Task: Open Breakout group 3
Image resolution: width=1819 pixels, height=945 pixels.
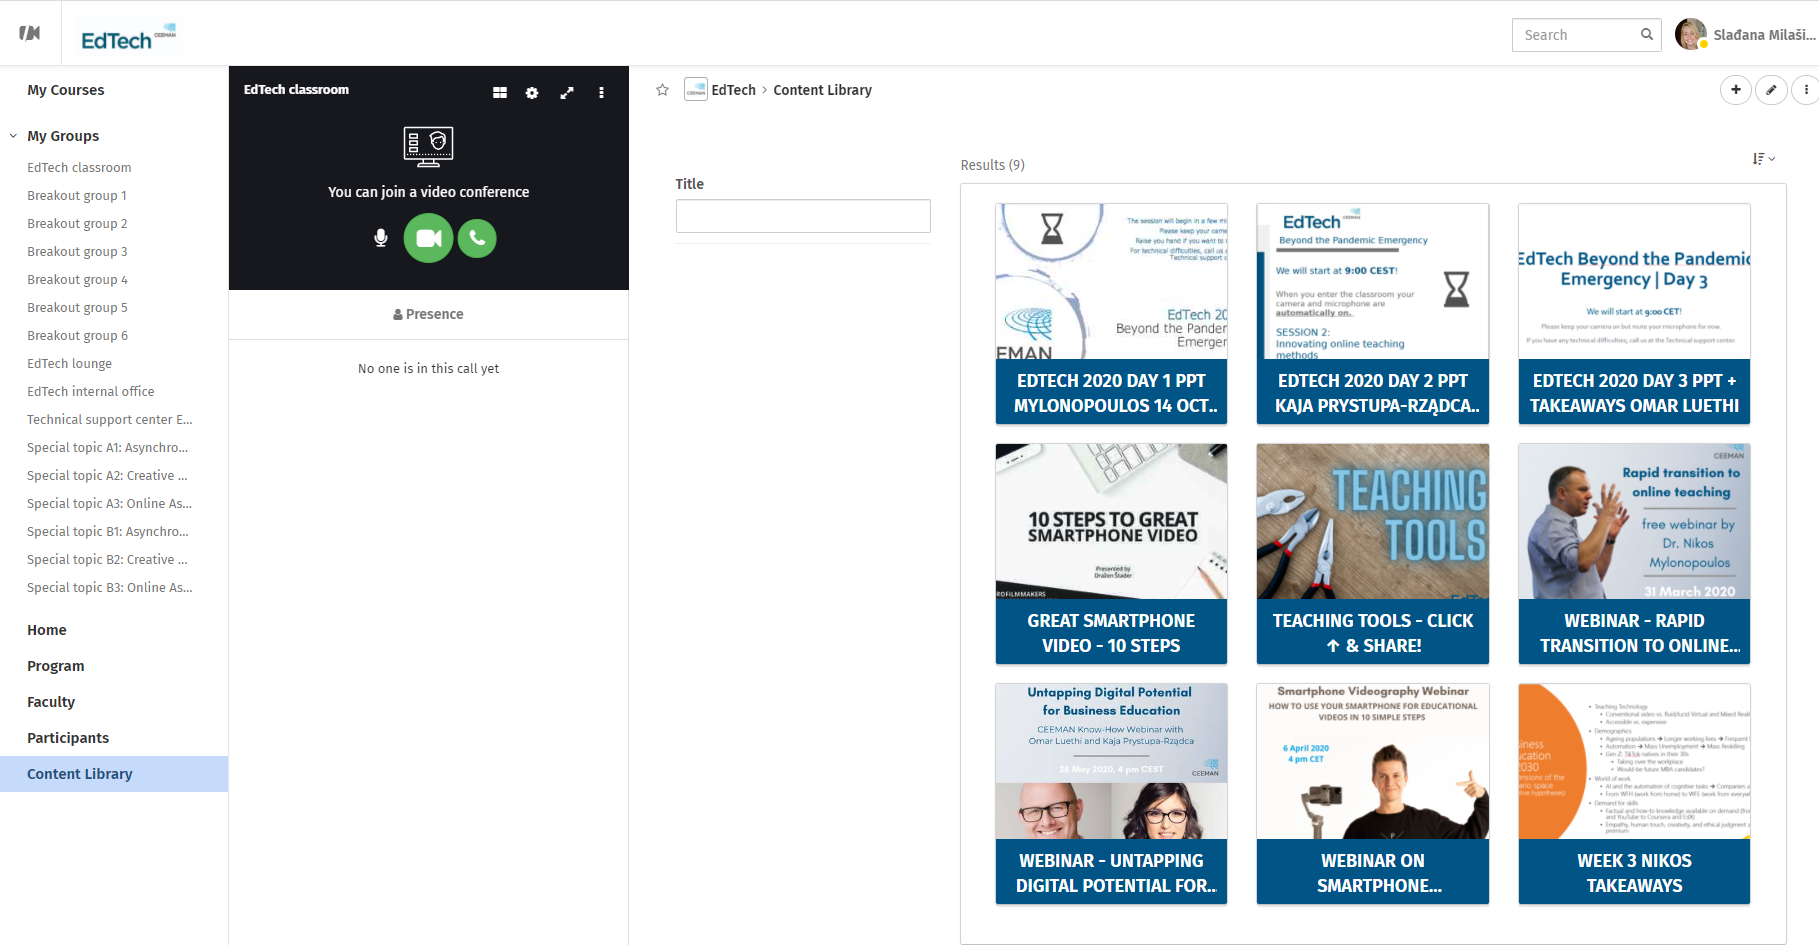Action: pos(77,252)
